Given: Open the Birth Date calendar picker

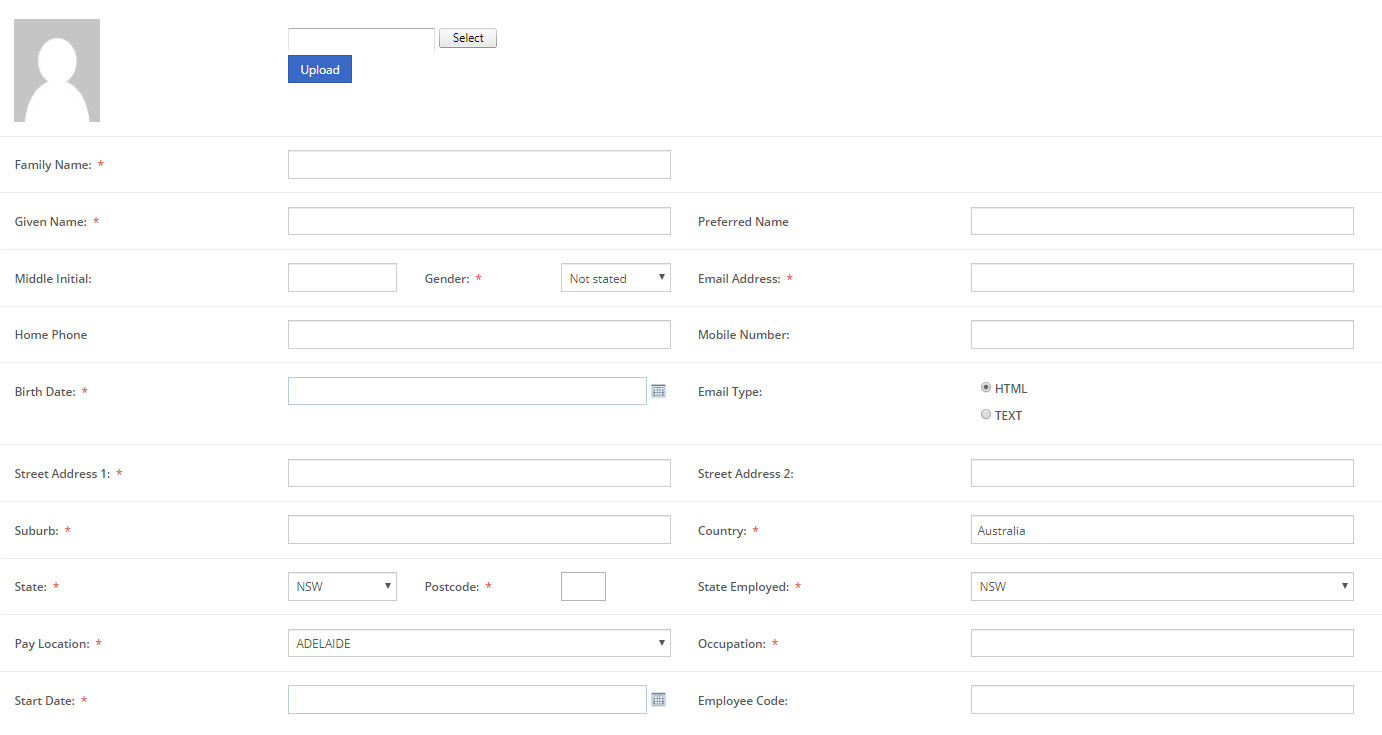Looking at the screenshot, I should click(x=658, y=391).
